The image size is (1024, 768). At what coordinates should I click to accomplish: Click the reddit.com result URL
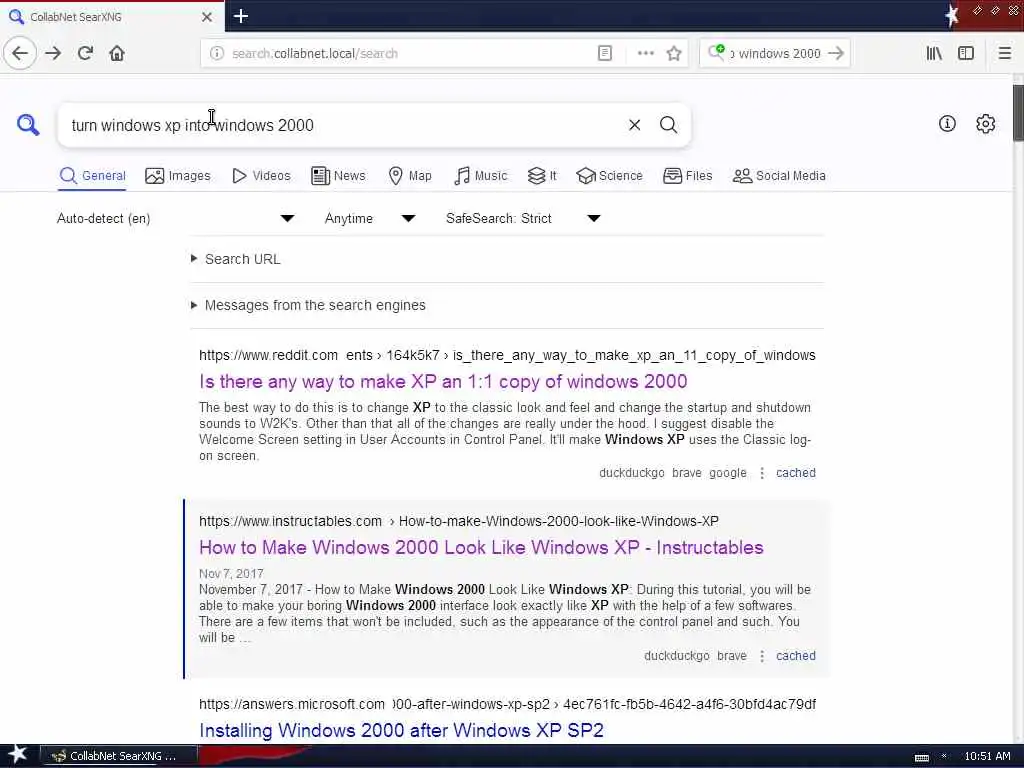coord(507,355)
